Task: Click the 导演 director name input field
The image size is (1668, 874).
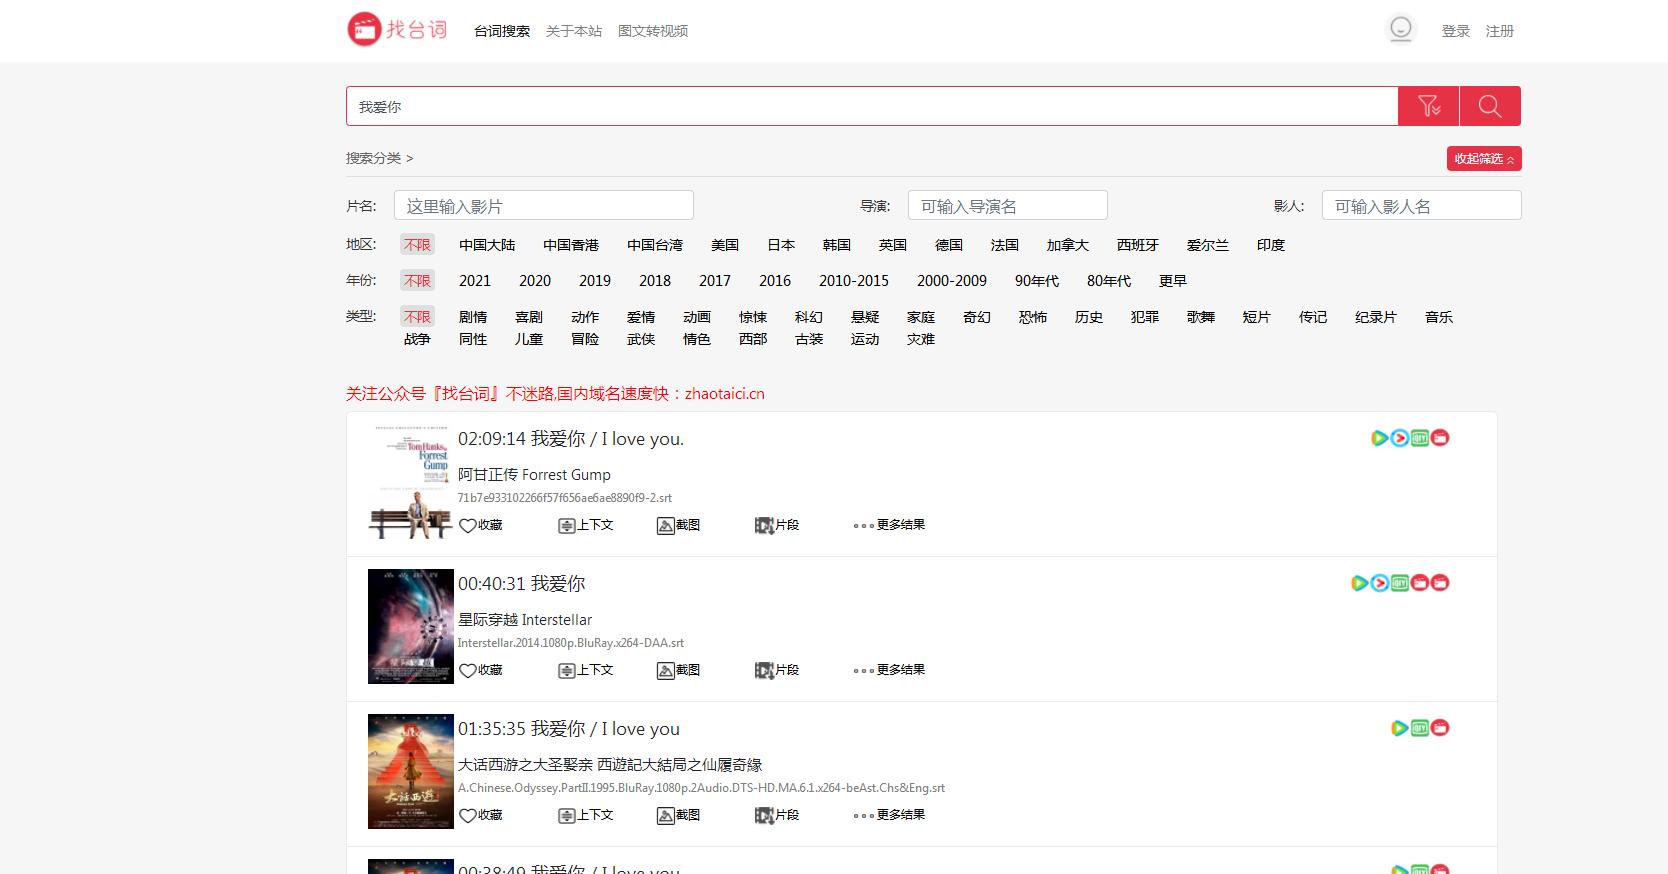Action: coord(1007,206)
